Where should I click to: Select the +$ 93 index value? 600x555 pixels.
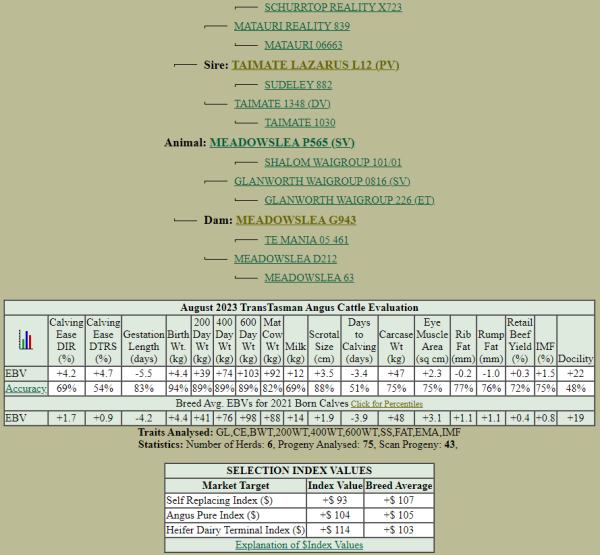(x=335, y=501)
